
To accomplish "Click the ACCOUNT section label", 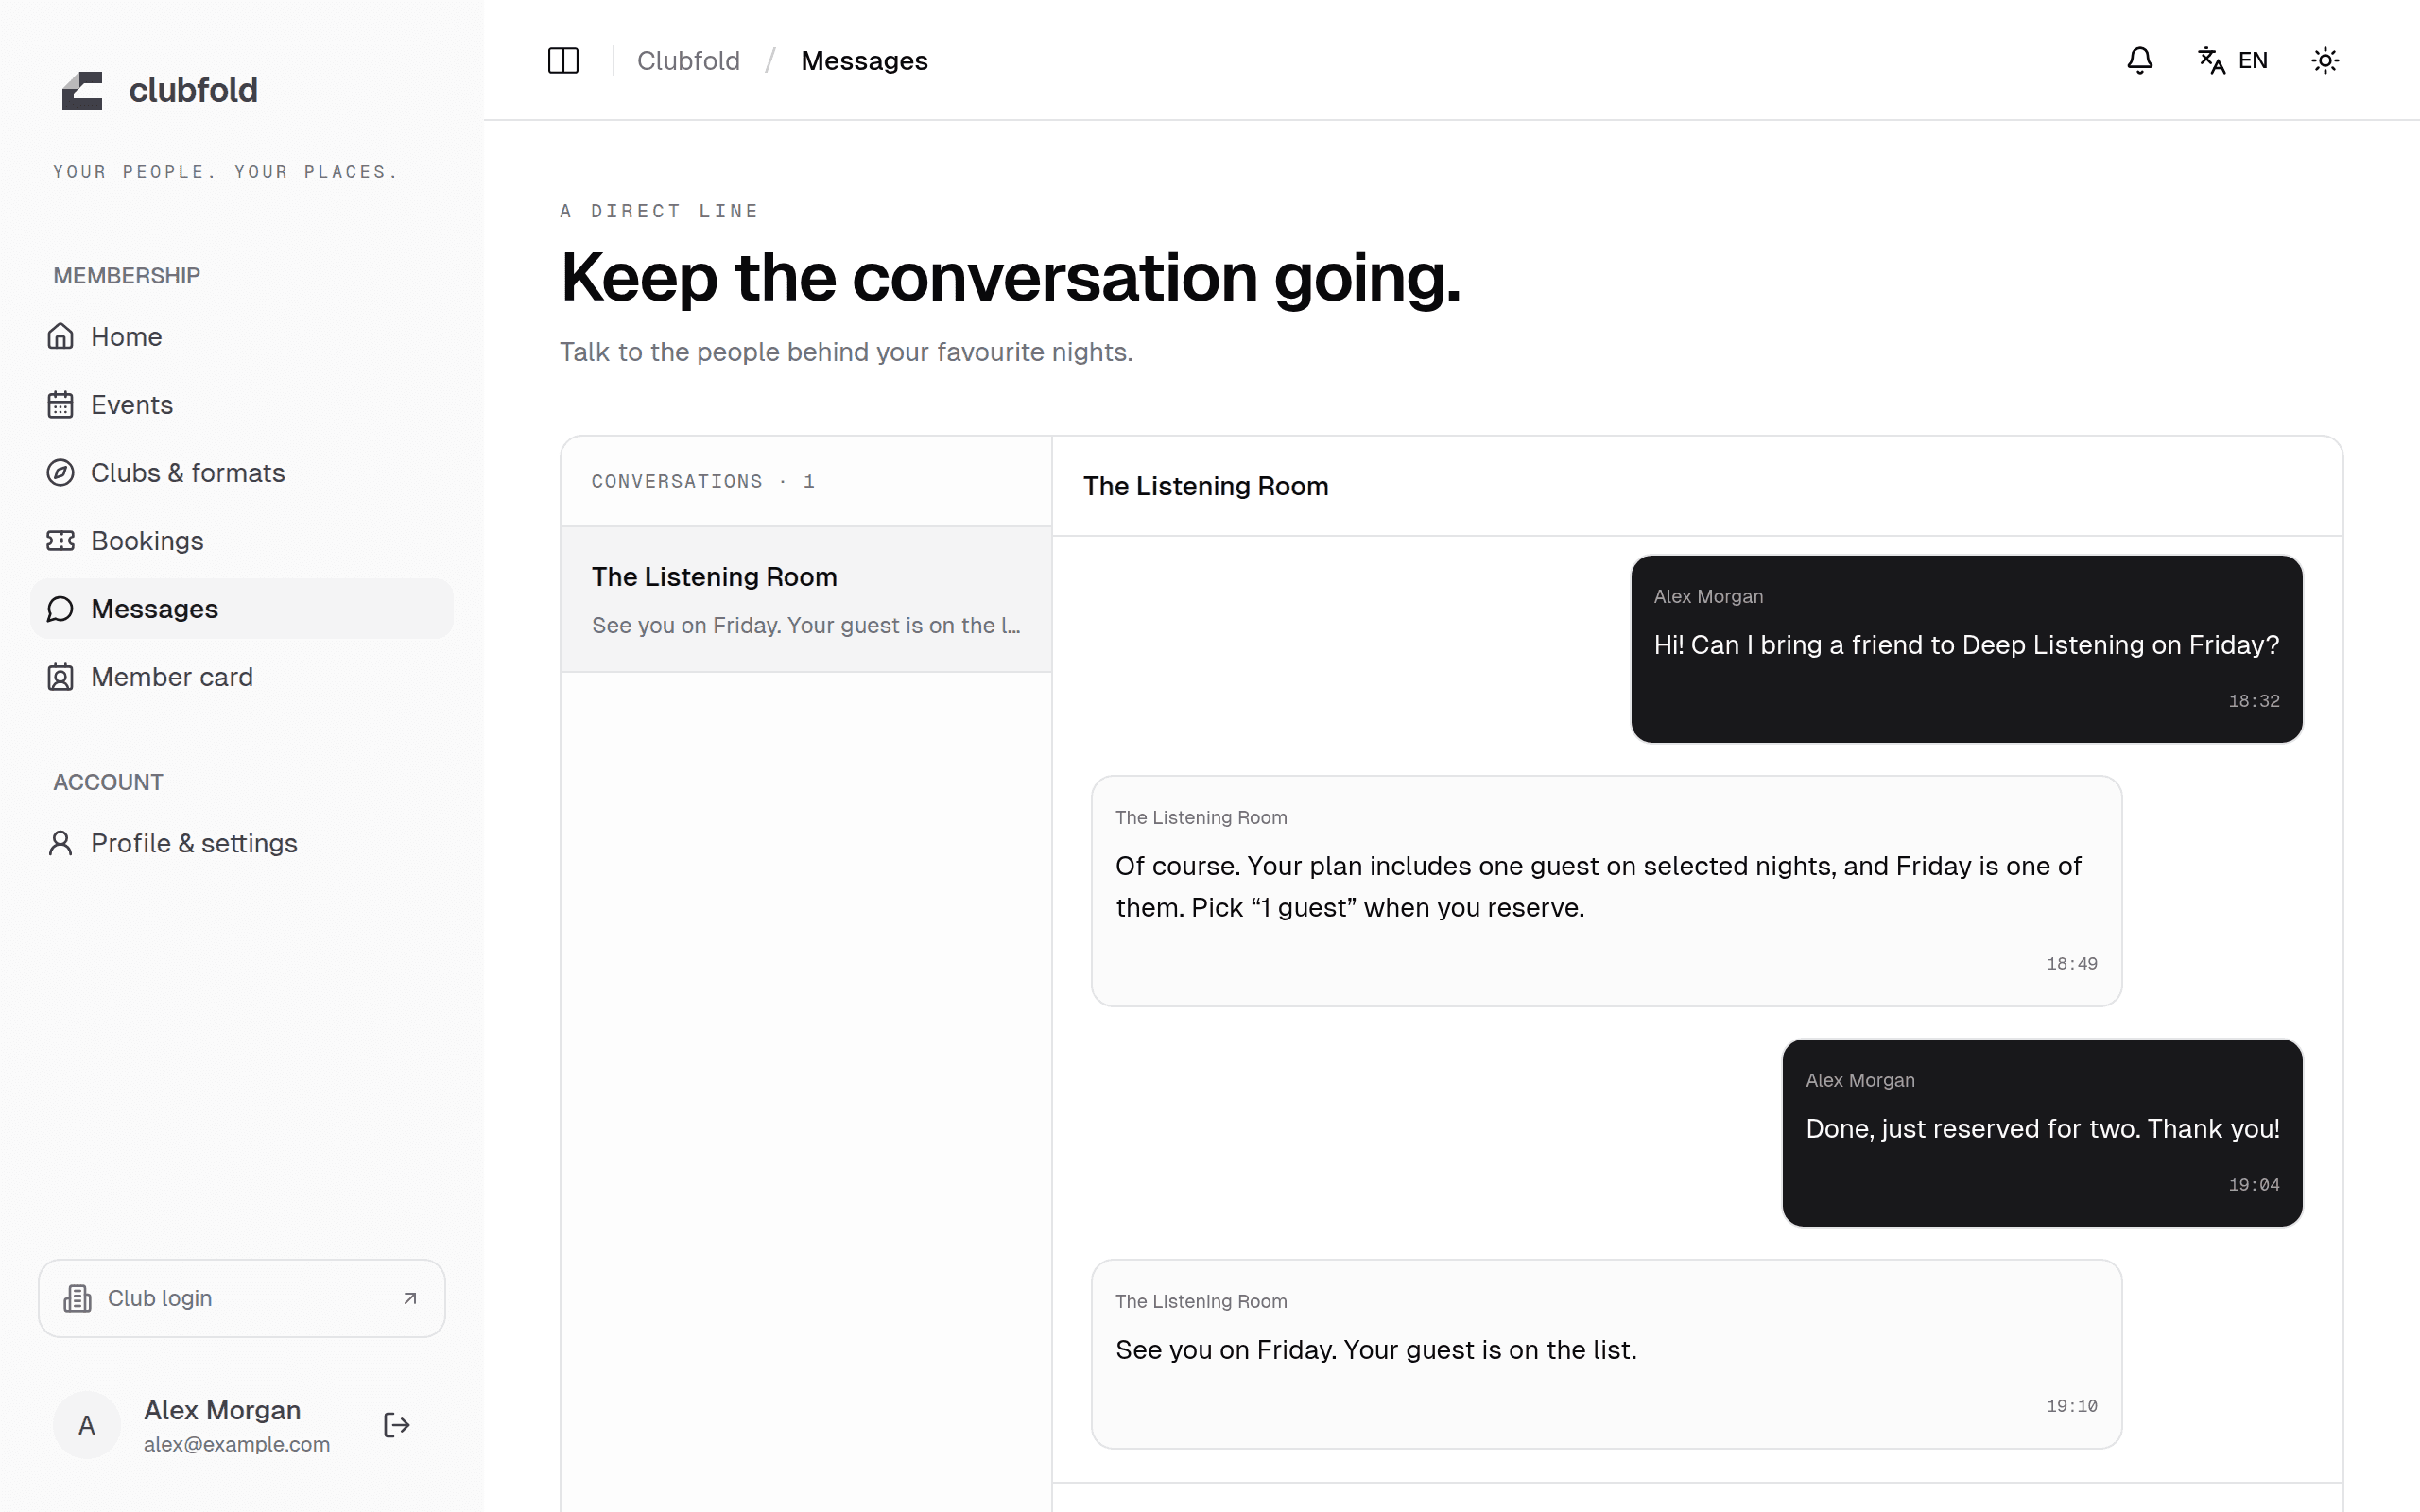I will 108,782.
